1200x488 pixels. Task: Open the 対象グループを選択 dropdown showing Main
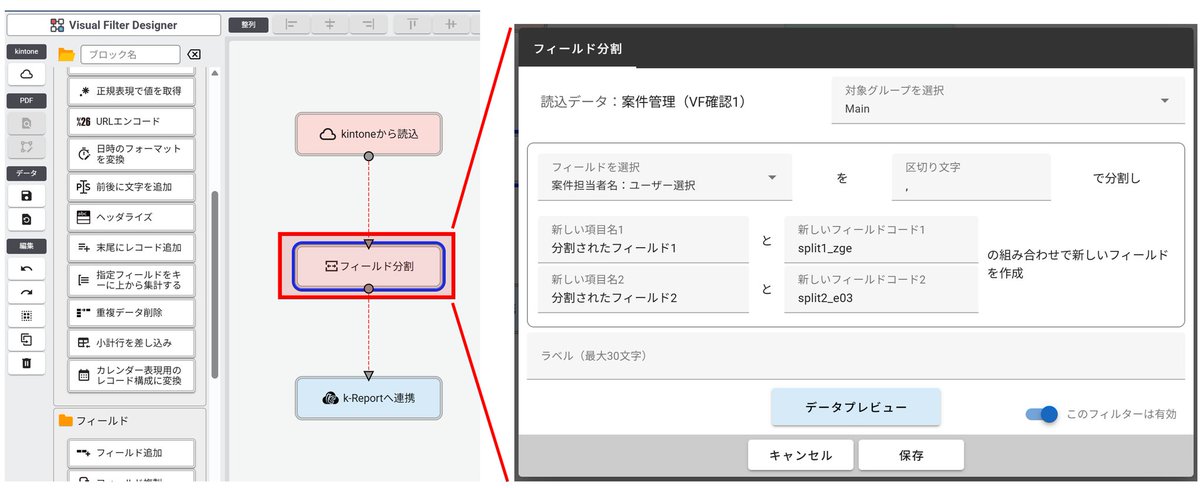point(1008,100)
